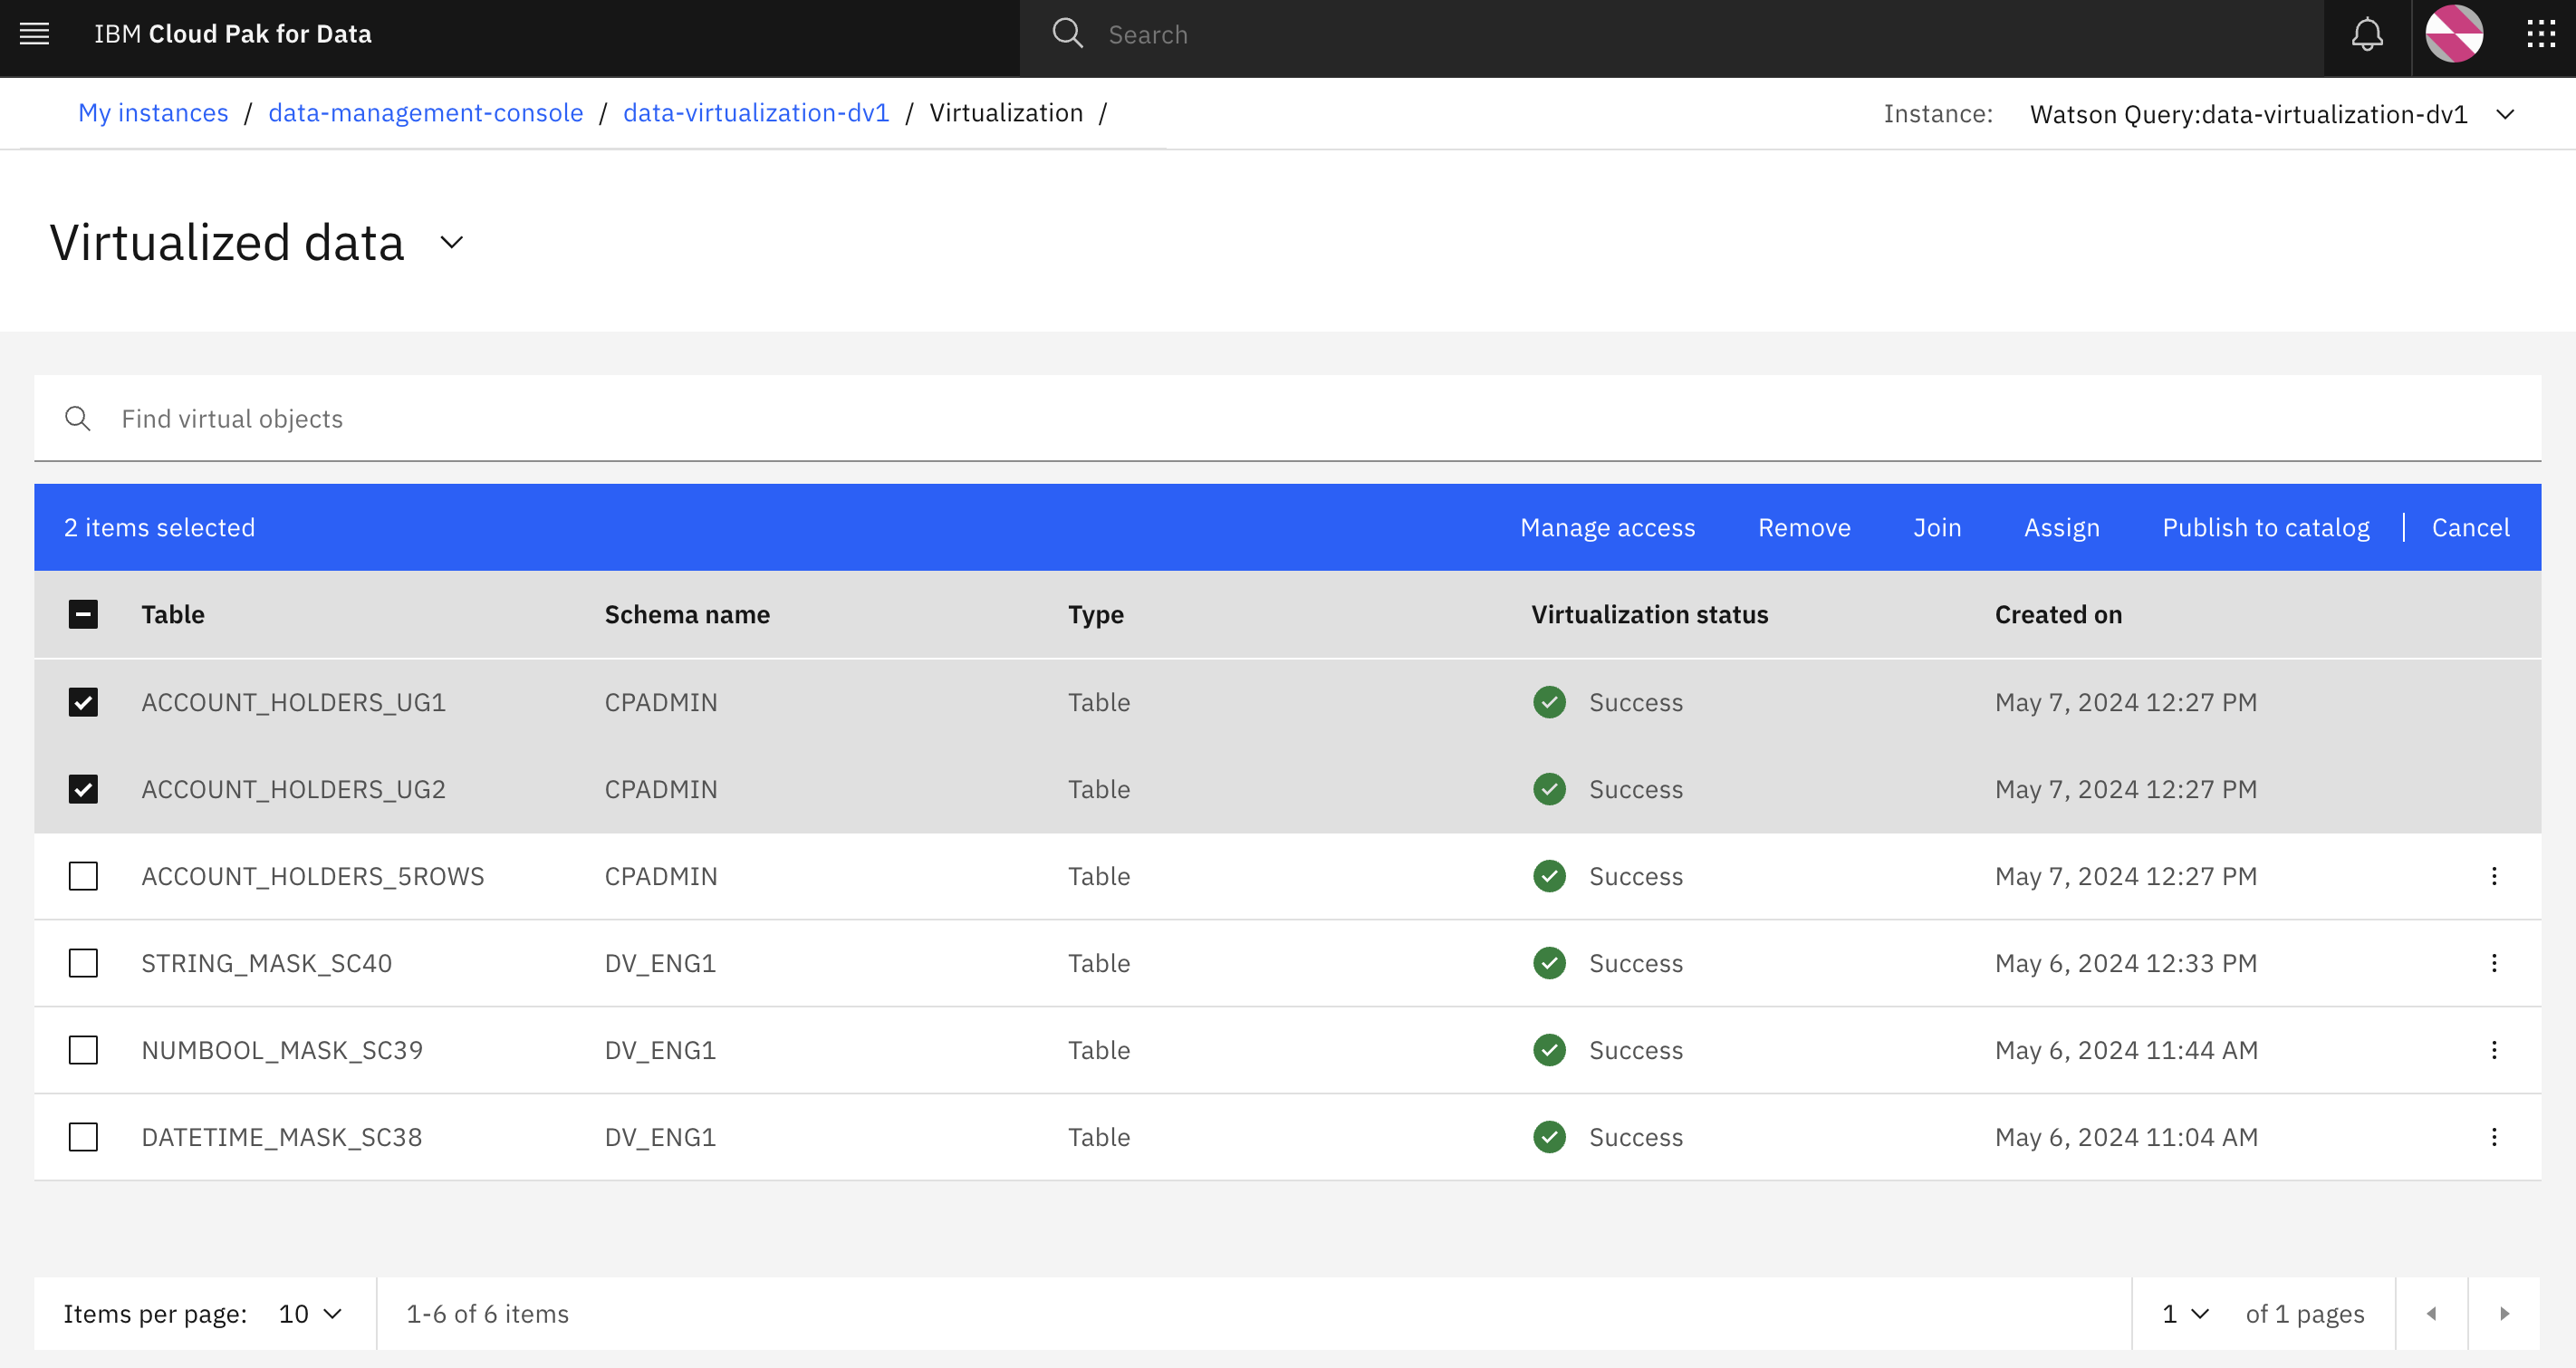Click the 1-6 of 6 items text
This screenshot has width=2576, height=1368.
(487, 1314)
